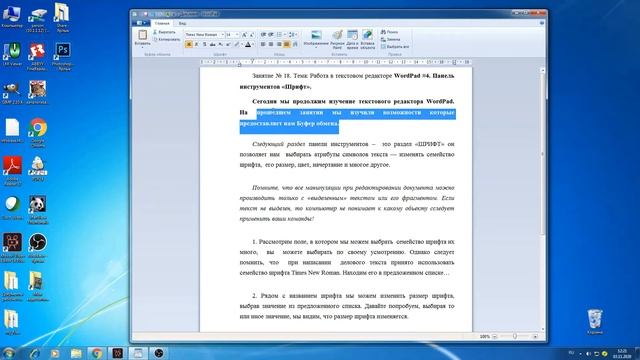This screenshot has height=360, width=640.
Task: Toggle Italic formatting in the ribbon
Action: coord(196,44)
